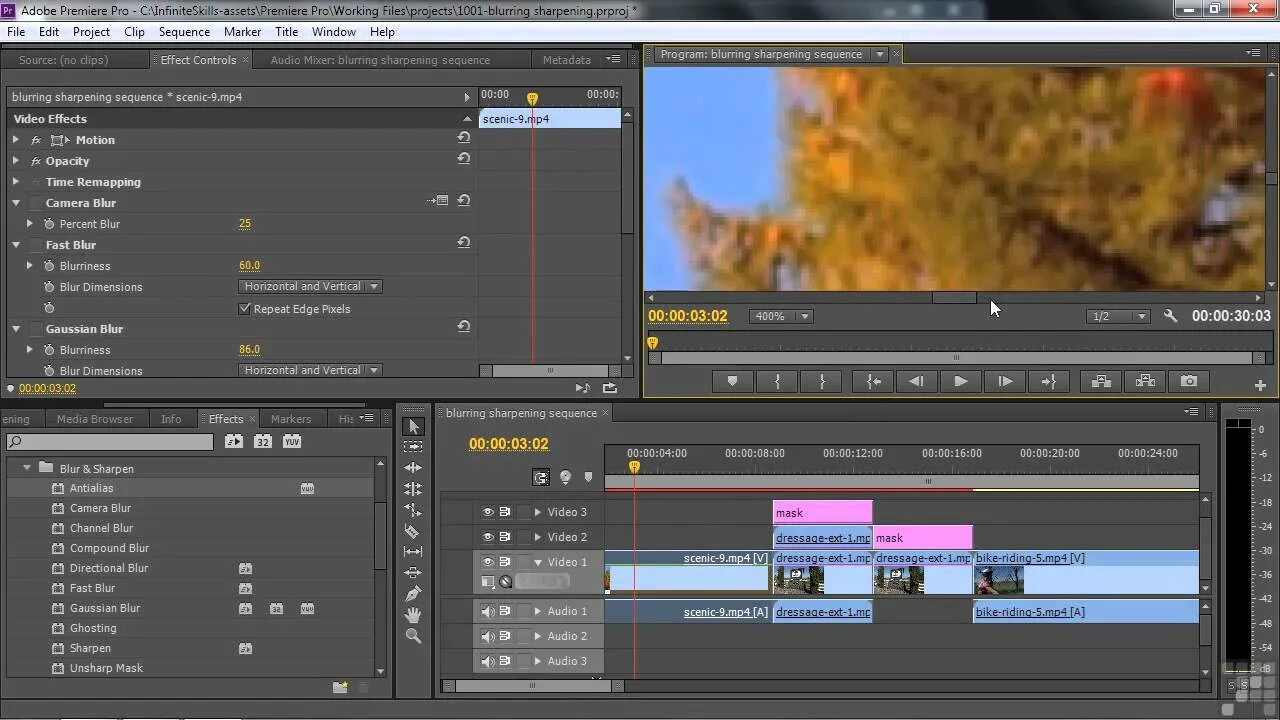This screenshot has height=720, width=1280.
Task: Click Mark In bracket button
Action: pos(777,381)
